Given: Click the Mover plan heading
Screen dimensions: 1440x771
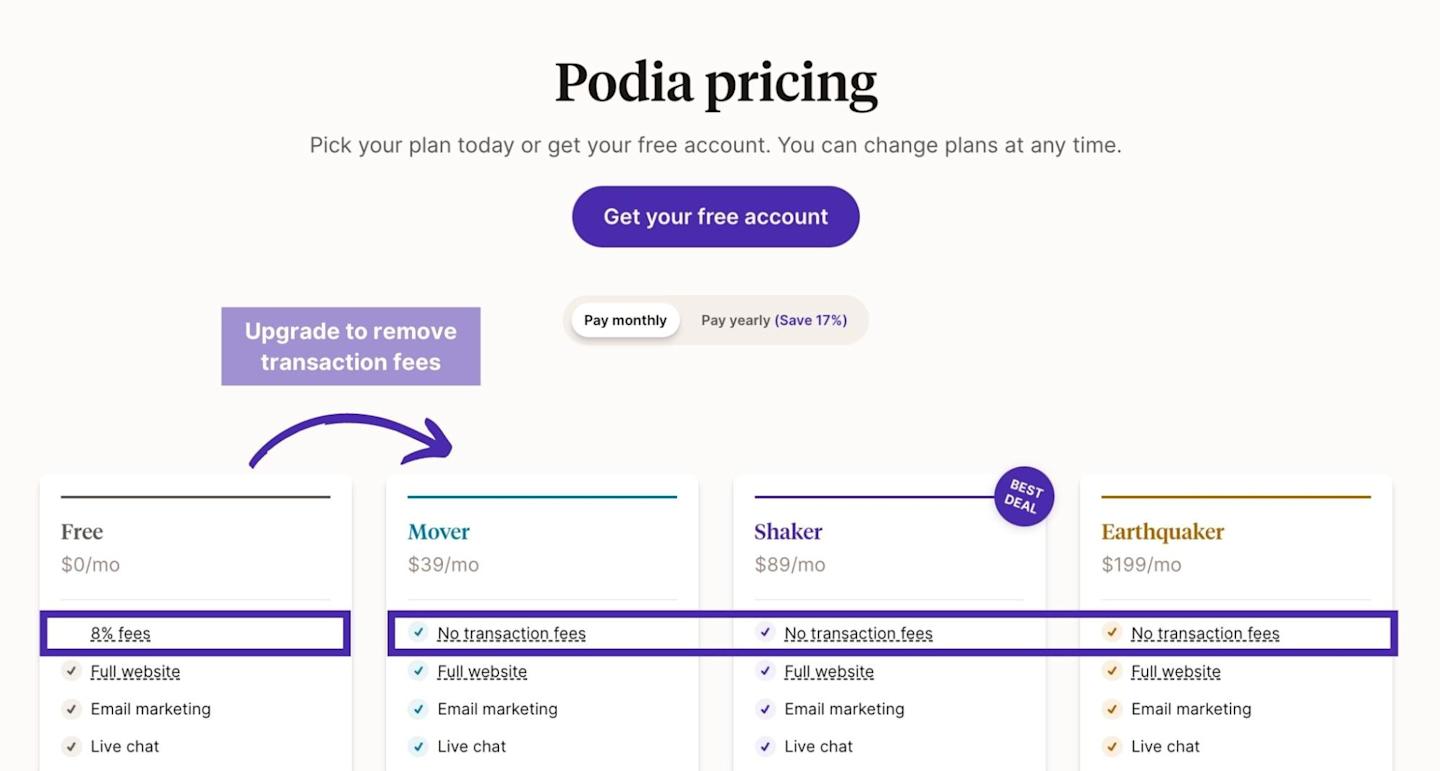Looking at the screenshot, I should pyautogui.click(x=438, y=532).
